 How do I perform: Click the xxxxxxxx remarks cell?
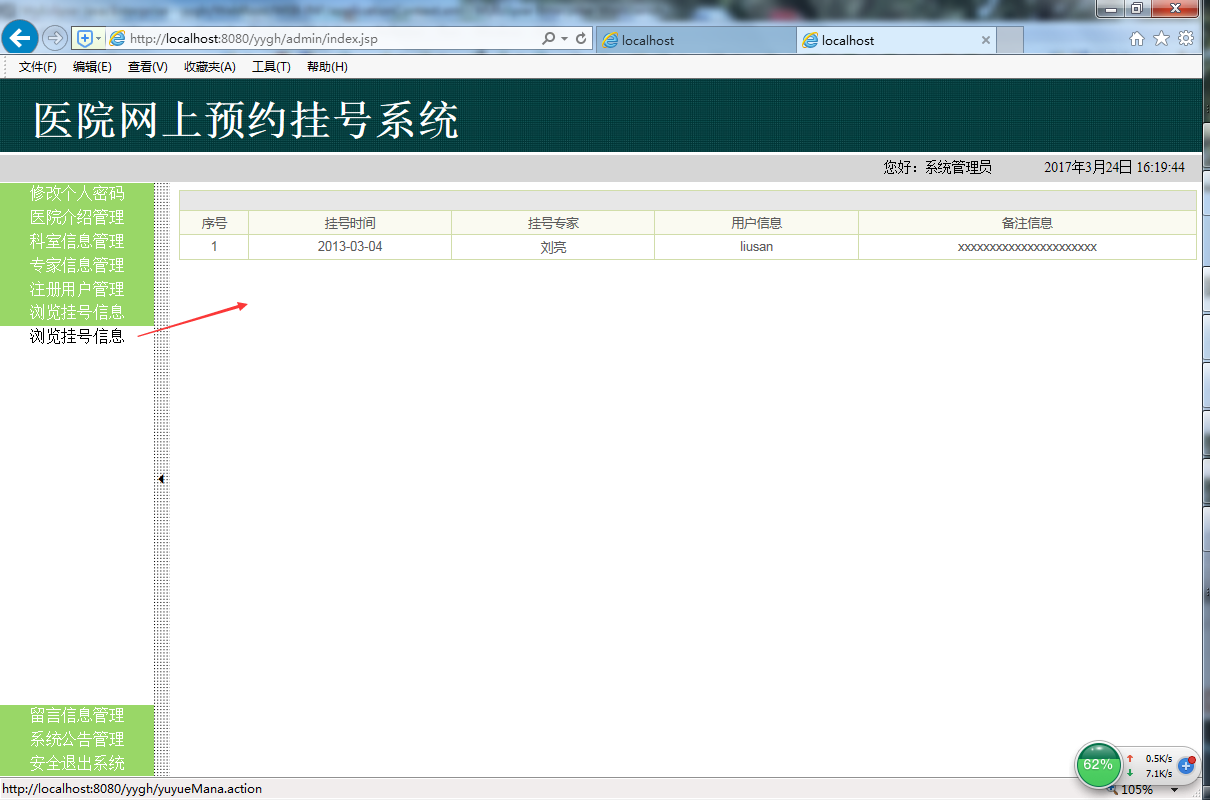point(1027,247)
